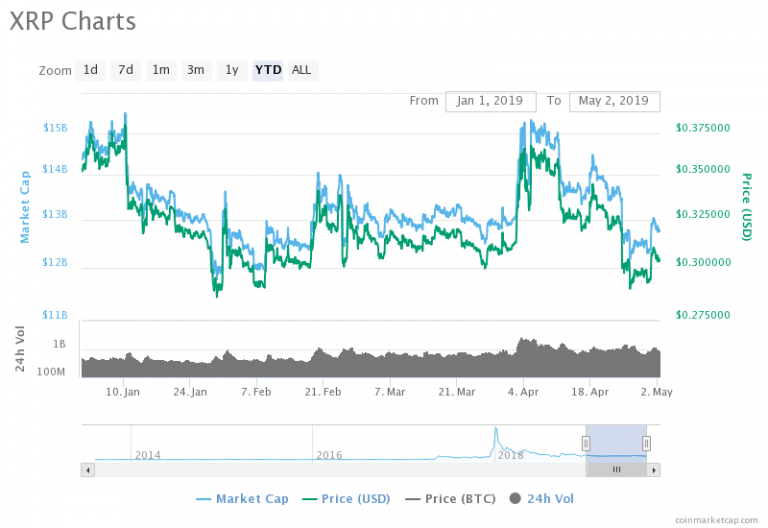Click the 4. Apr axis label
768x528 pixels.
(x=523, y=392)
